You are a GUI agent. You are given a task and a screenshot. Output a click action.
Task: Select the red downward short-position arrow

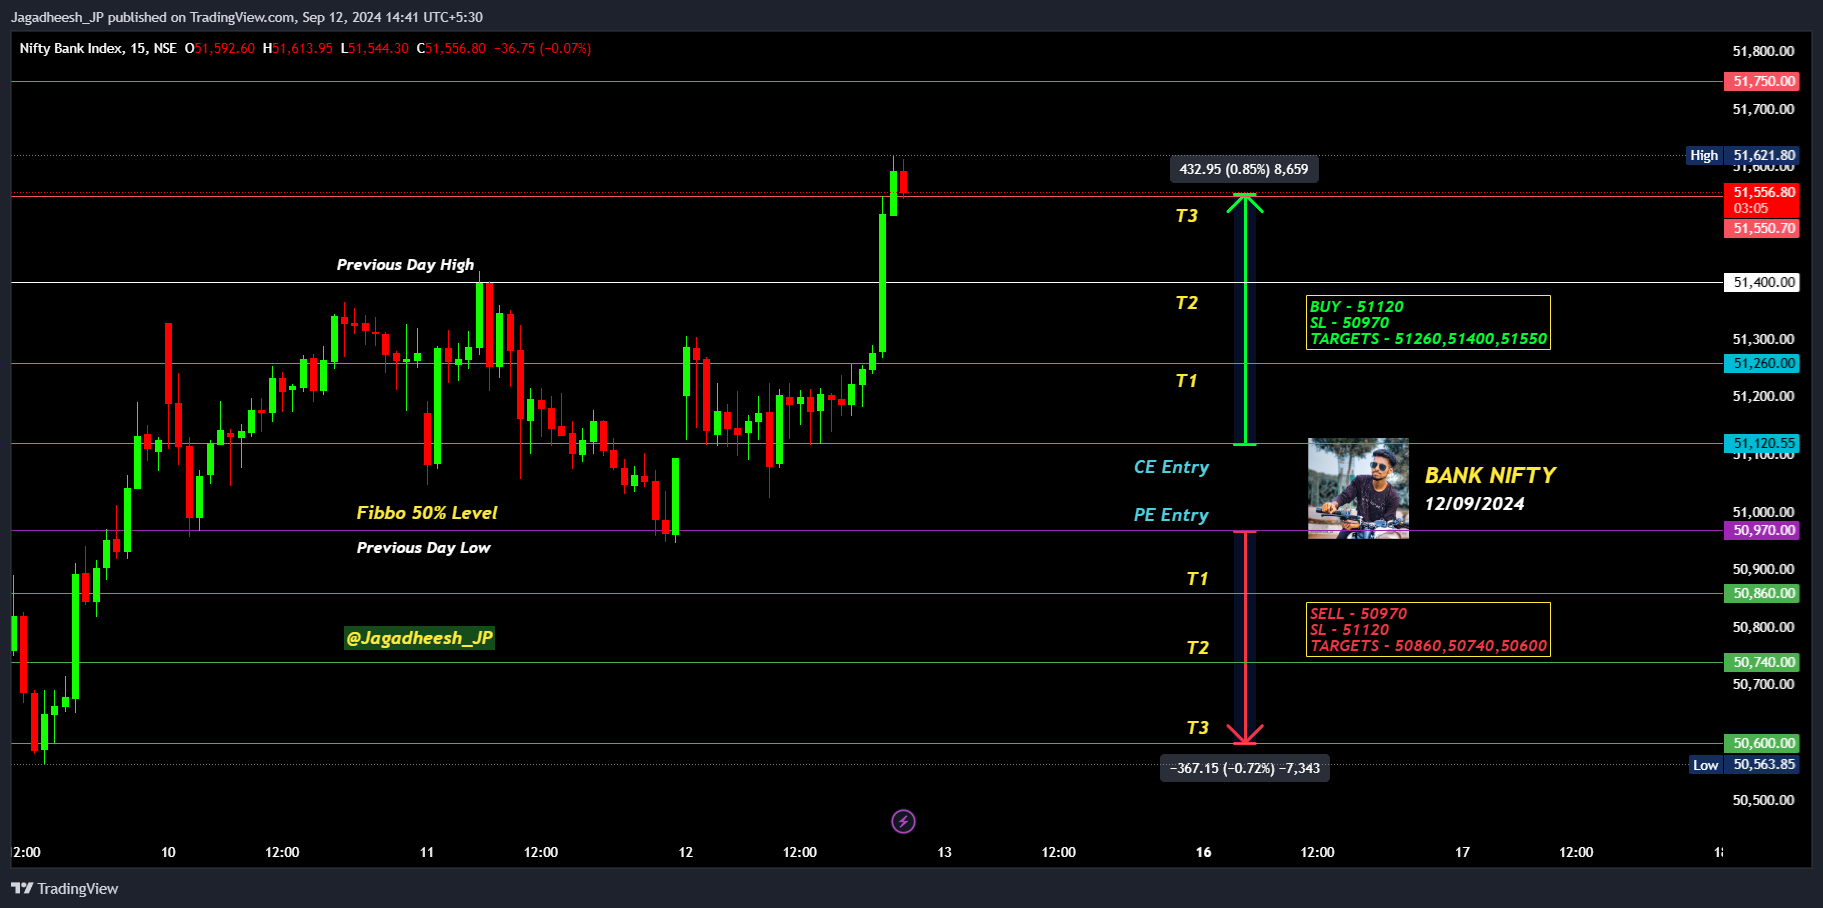(1245, 638)
